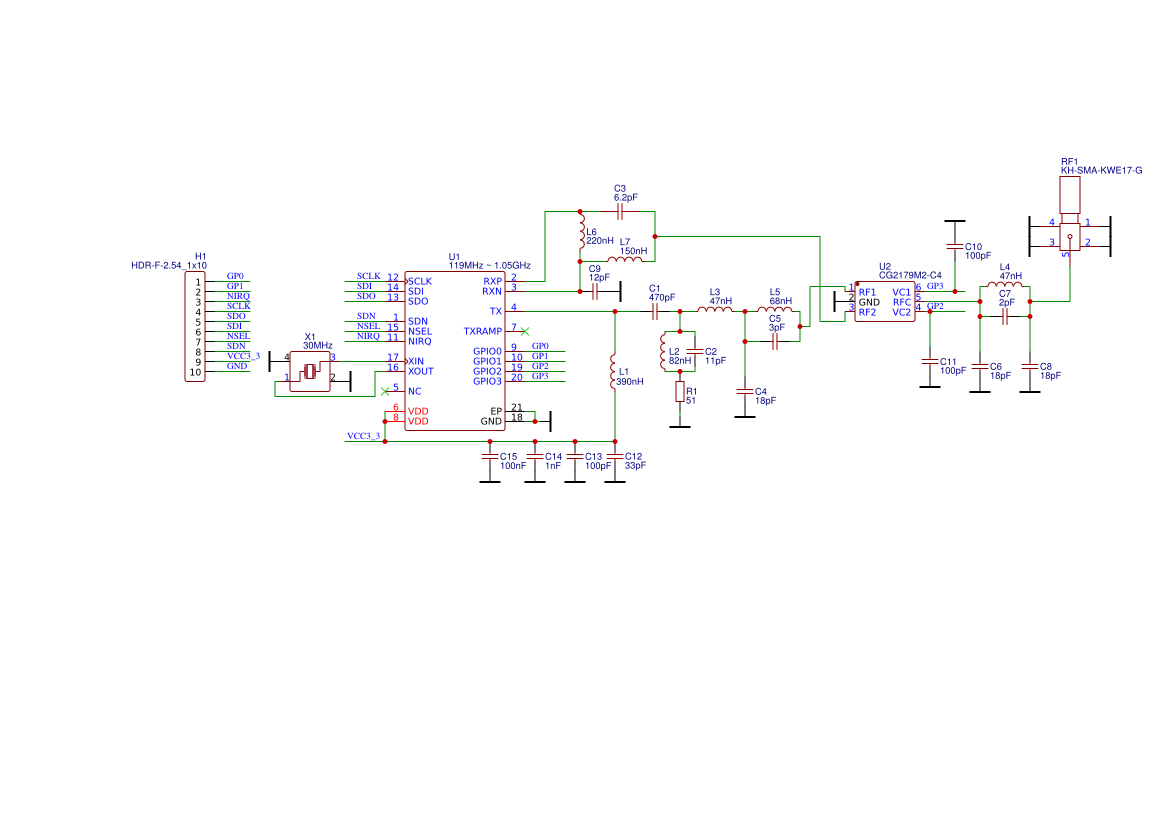Click the no-connect flag on NC pin 5
Viewport: 1169px width, 827px height.
tap(386, 392)
